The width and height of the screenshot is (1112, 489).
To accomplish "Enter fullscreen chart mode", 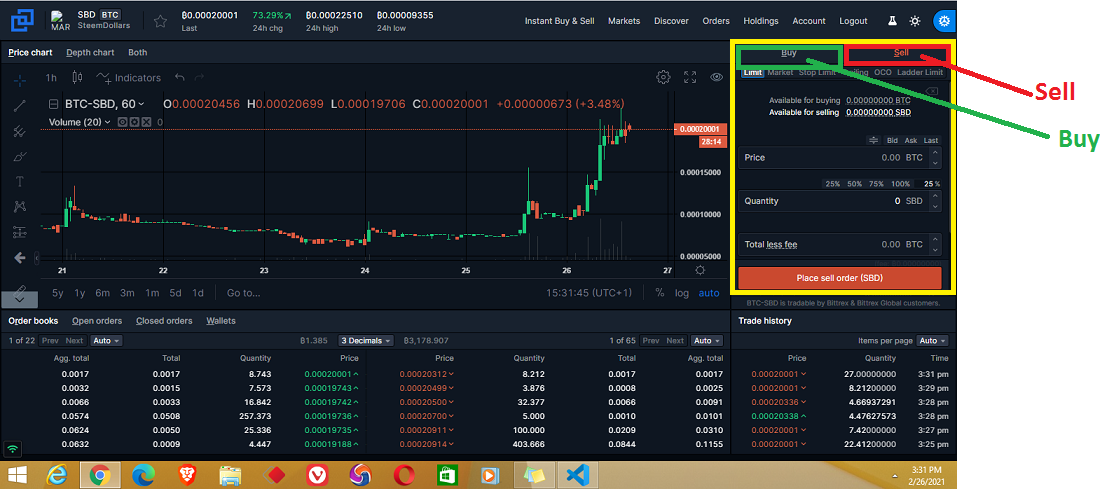I will tap(690, 77).
